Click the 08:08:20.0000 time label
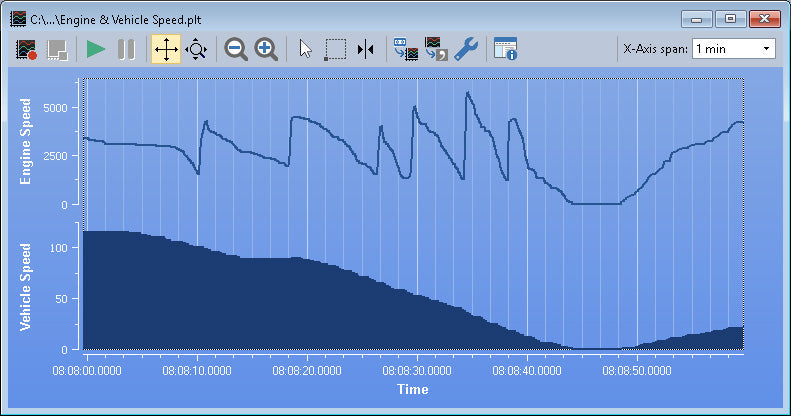 (x=307, y=371)
